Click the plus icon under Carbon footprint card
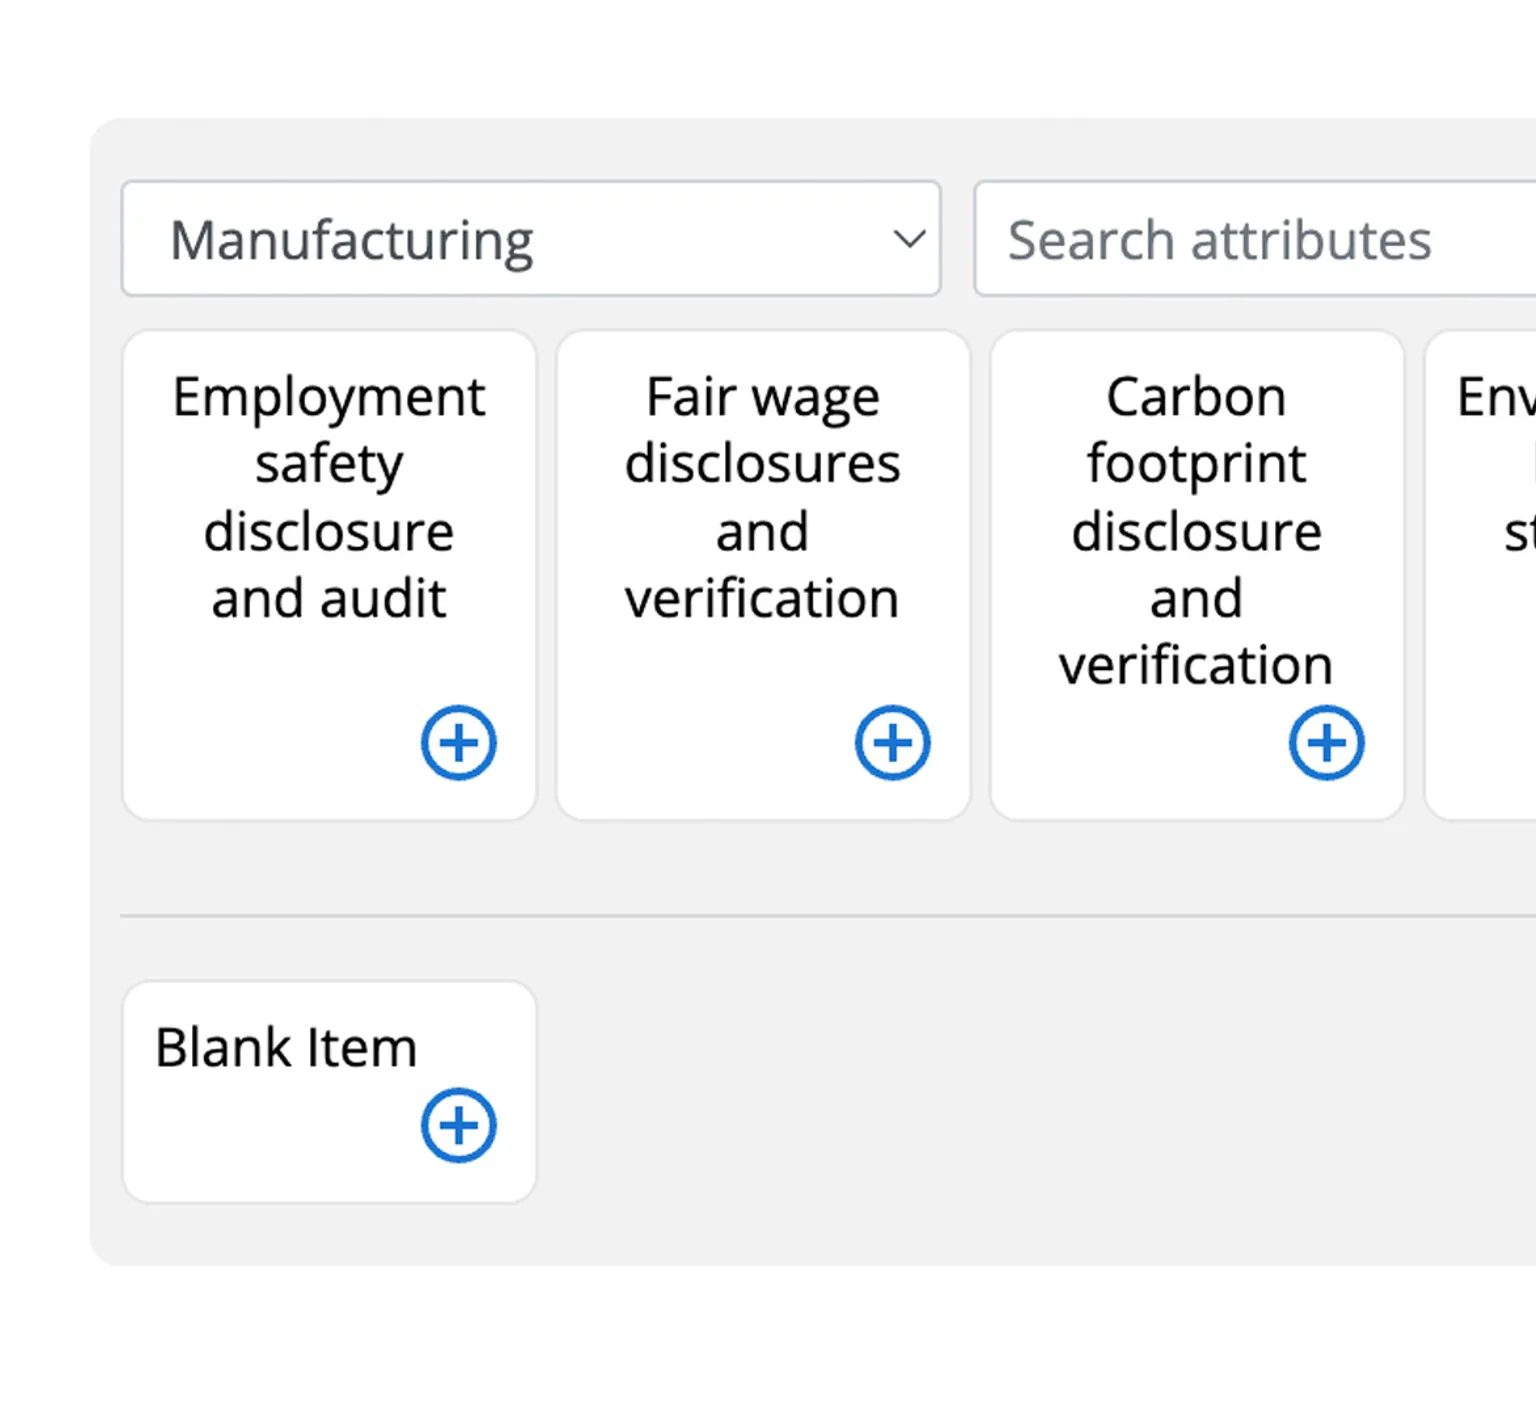1536x1405 pixels. 1326,741
